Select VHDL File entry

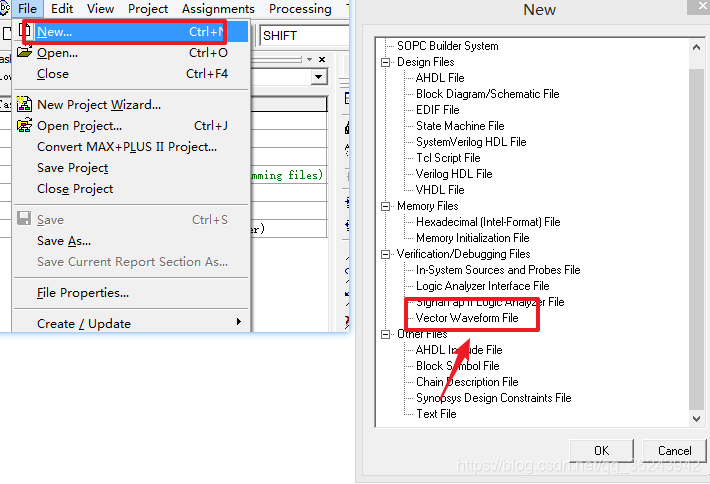pyautogui.click(x=440, y=190)
